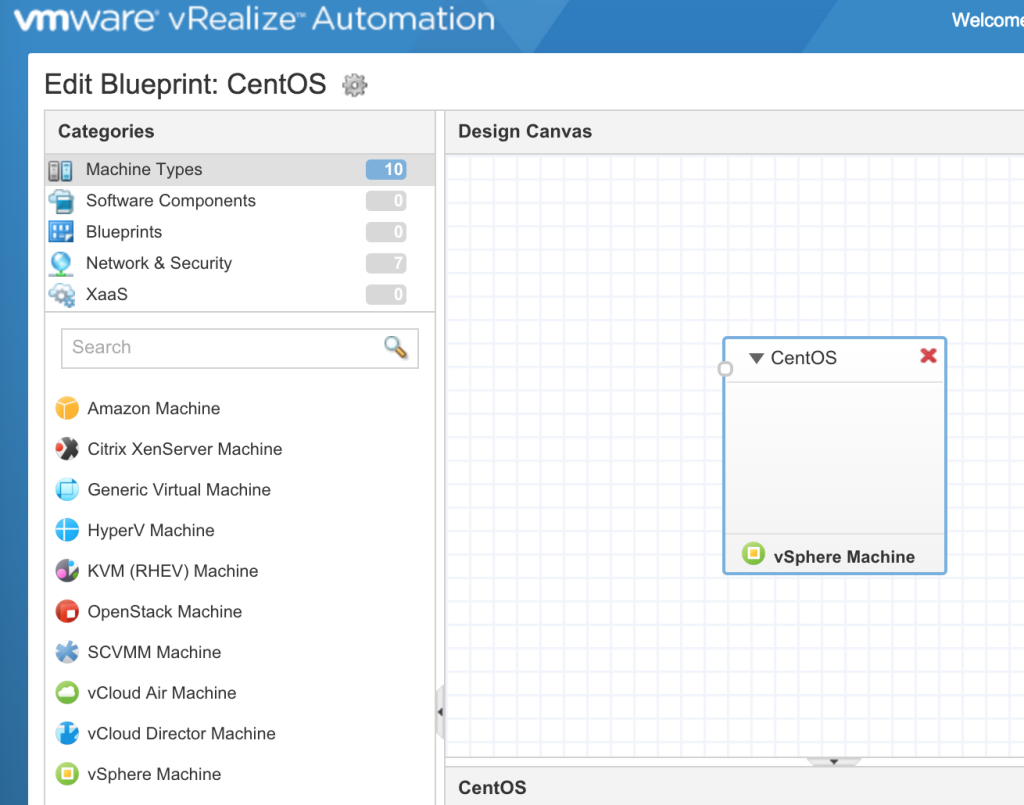Click the KVM (RHEV) Machine icon

[x=69, y=571]
